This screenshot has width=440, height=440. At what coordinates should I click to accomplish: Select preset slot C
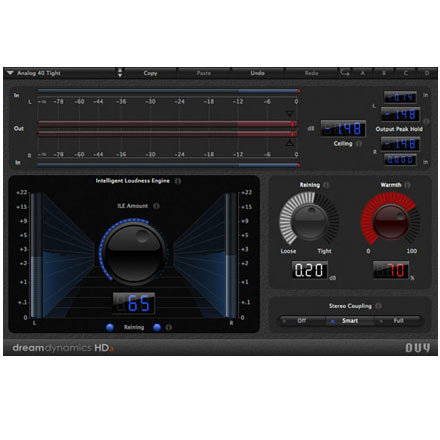coord(406,73)
